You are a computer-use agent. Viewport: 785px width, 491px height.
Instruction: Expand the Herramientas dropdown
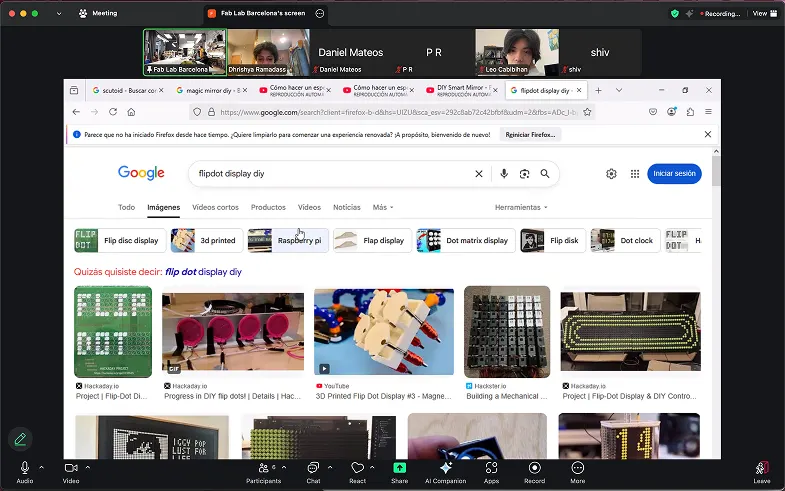(521, 207)
